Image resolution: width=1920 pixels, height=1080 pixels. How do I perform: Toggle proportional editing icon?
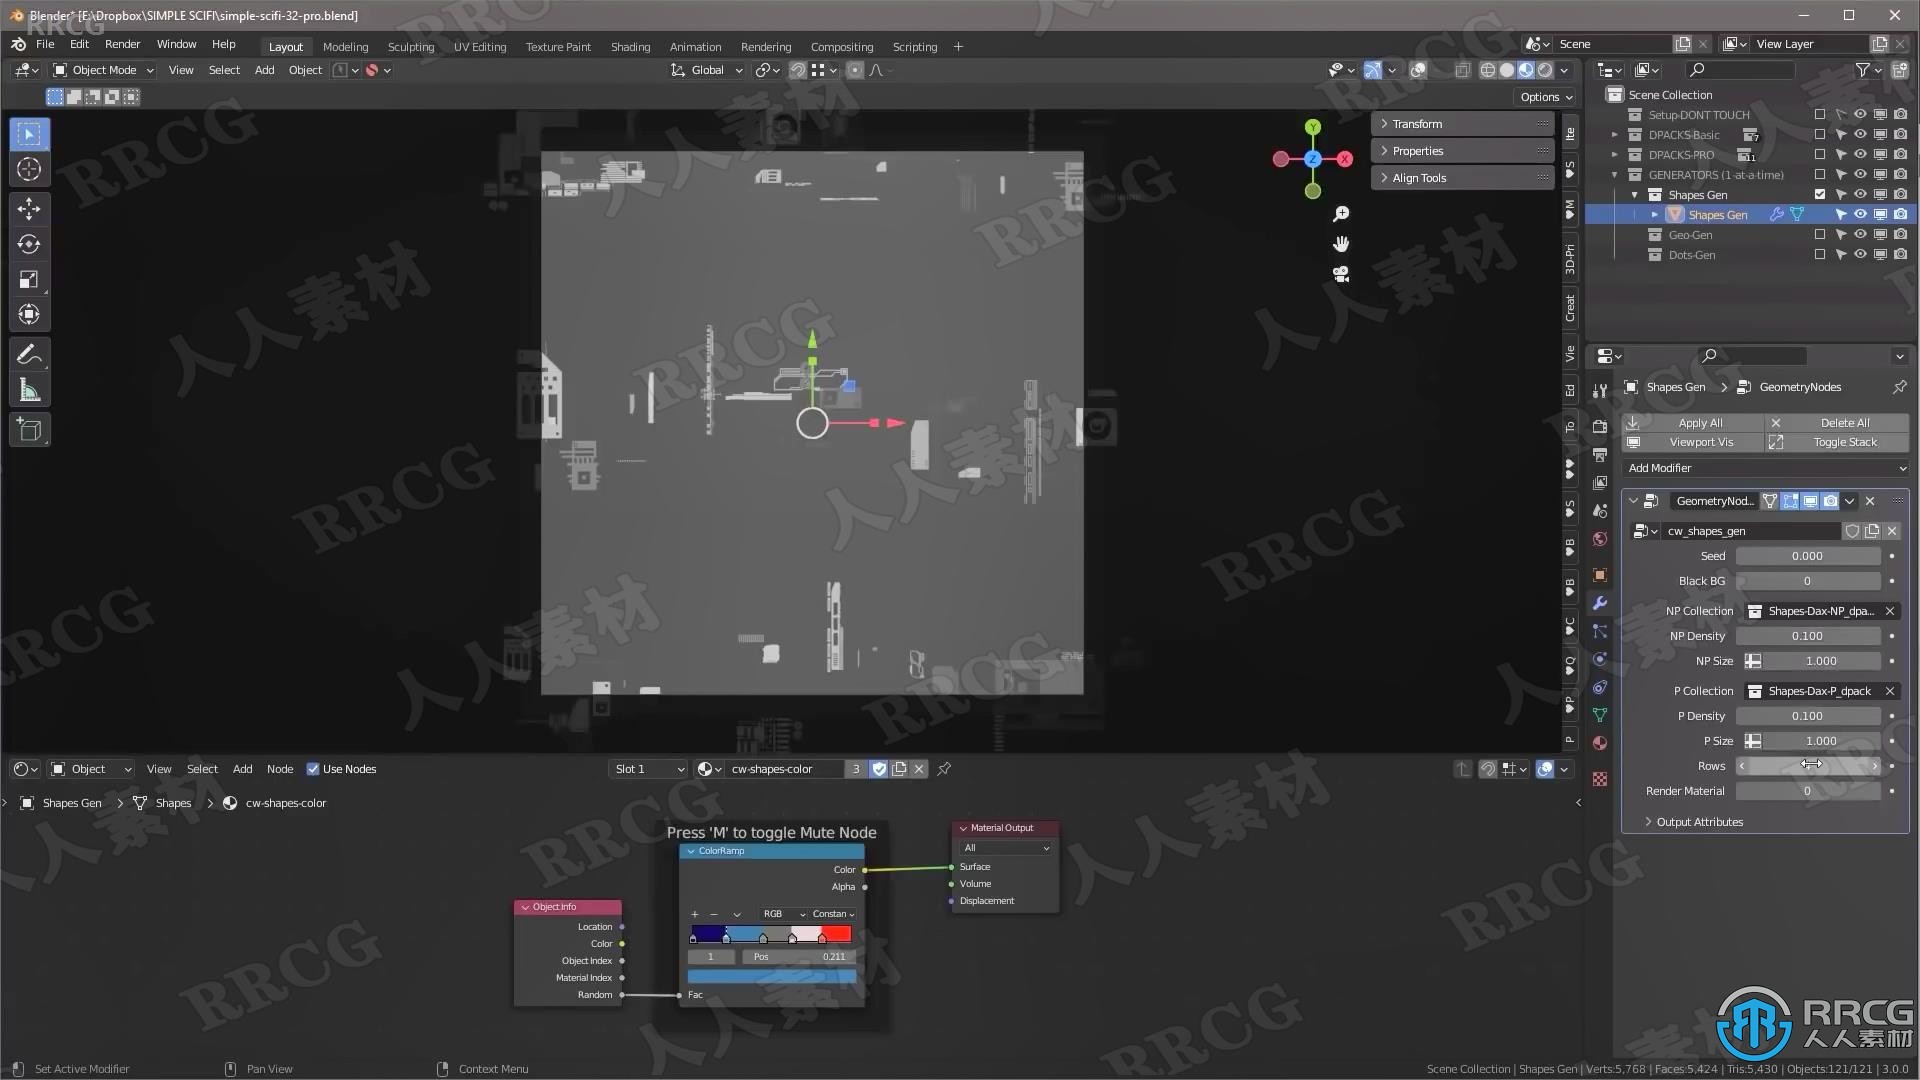point(855,70)
